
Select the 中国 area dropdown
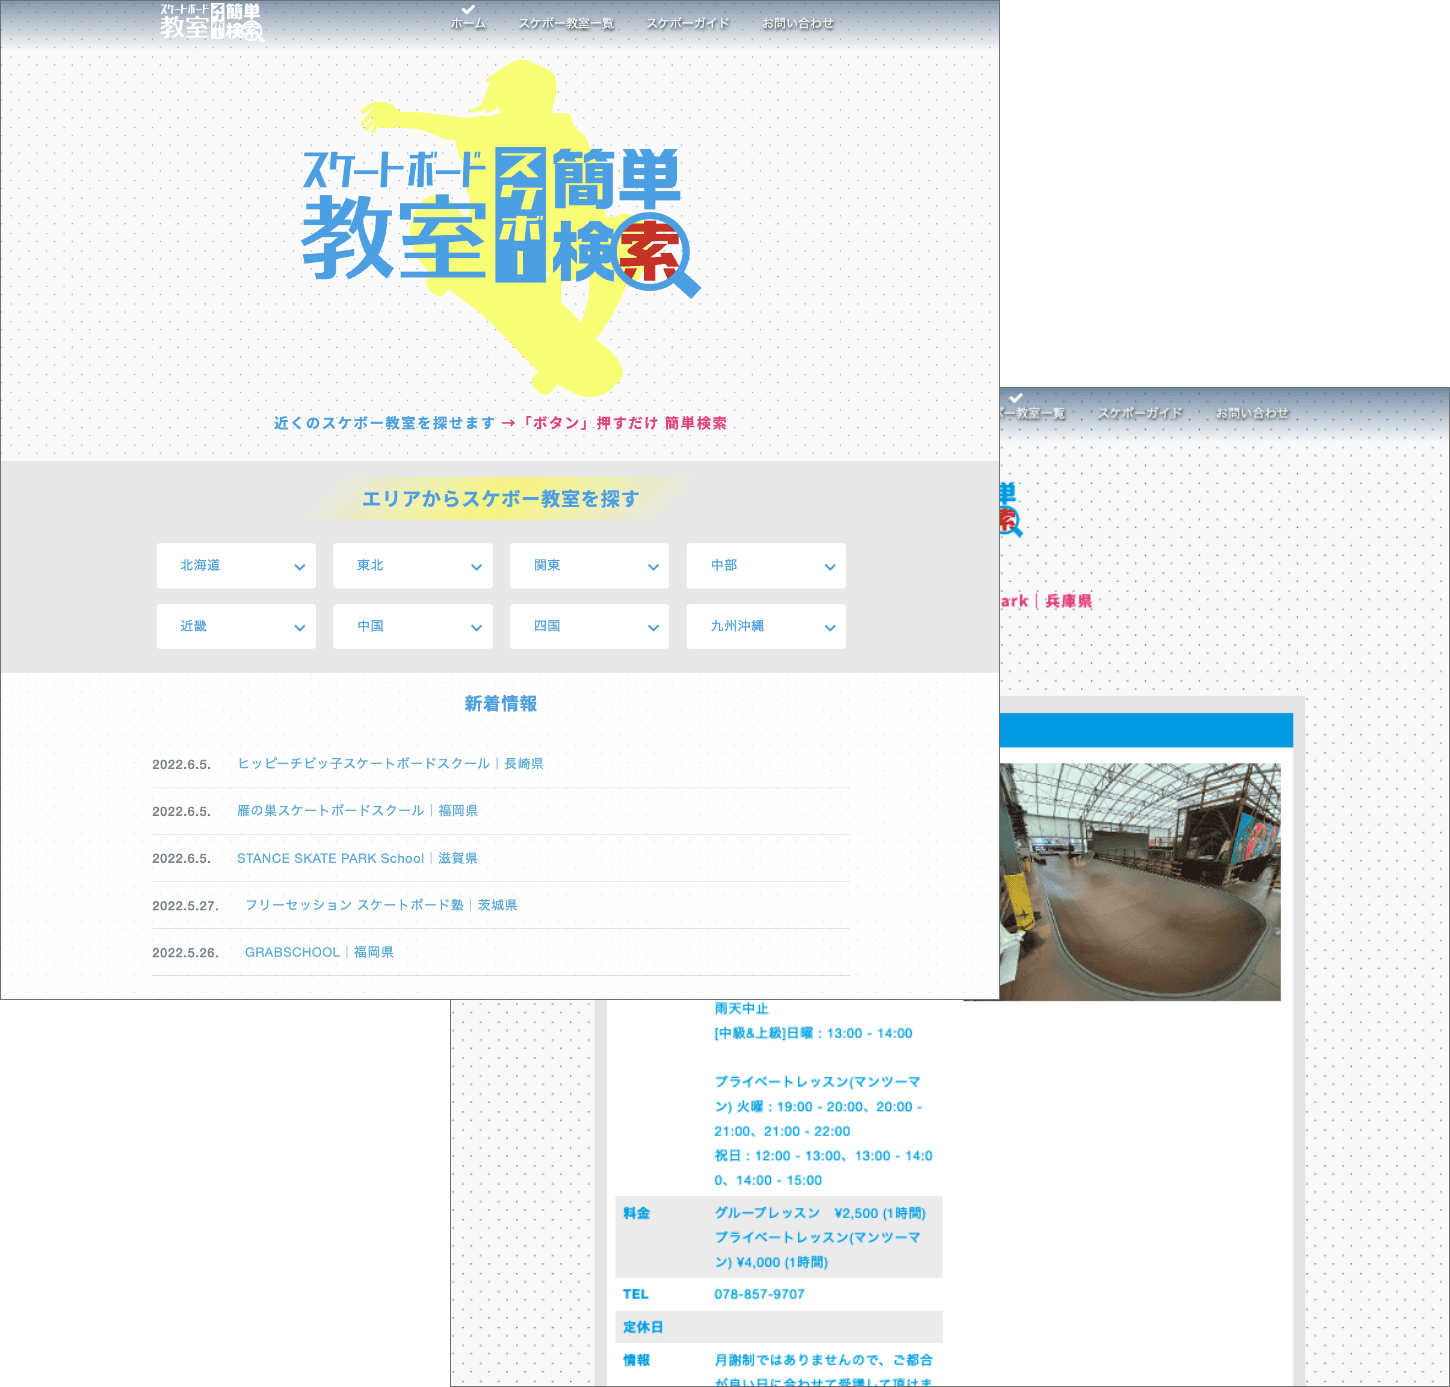coord(413,626)
